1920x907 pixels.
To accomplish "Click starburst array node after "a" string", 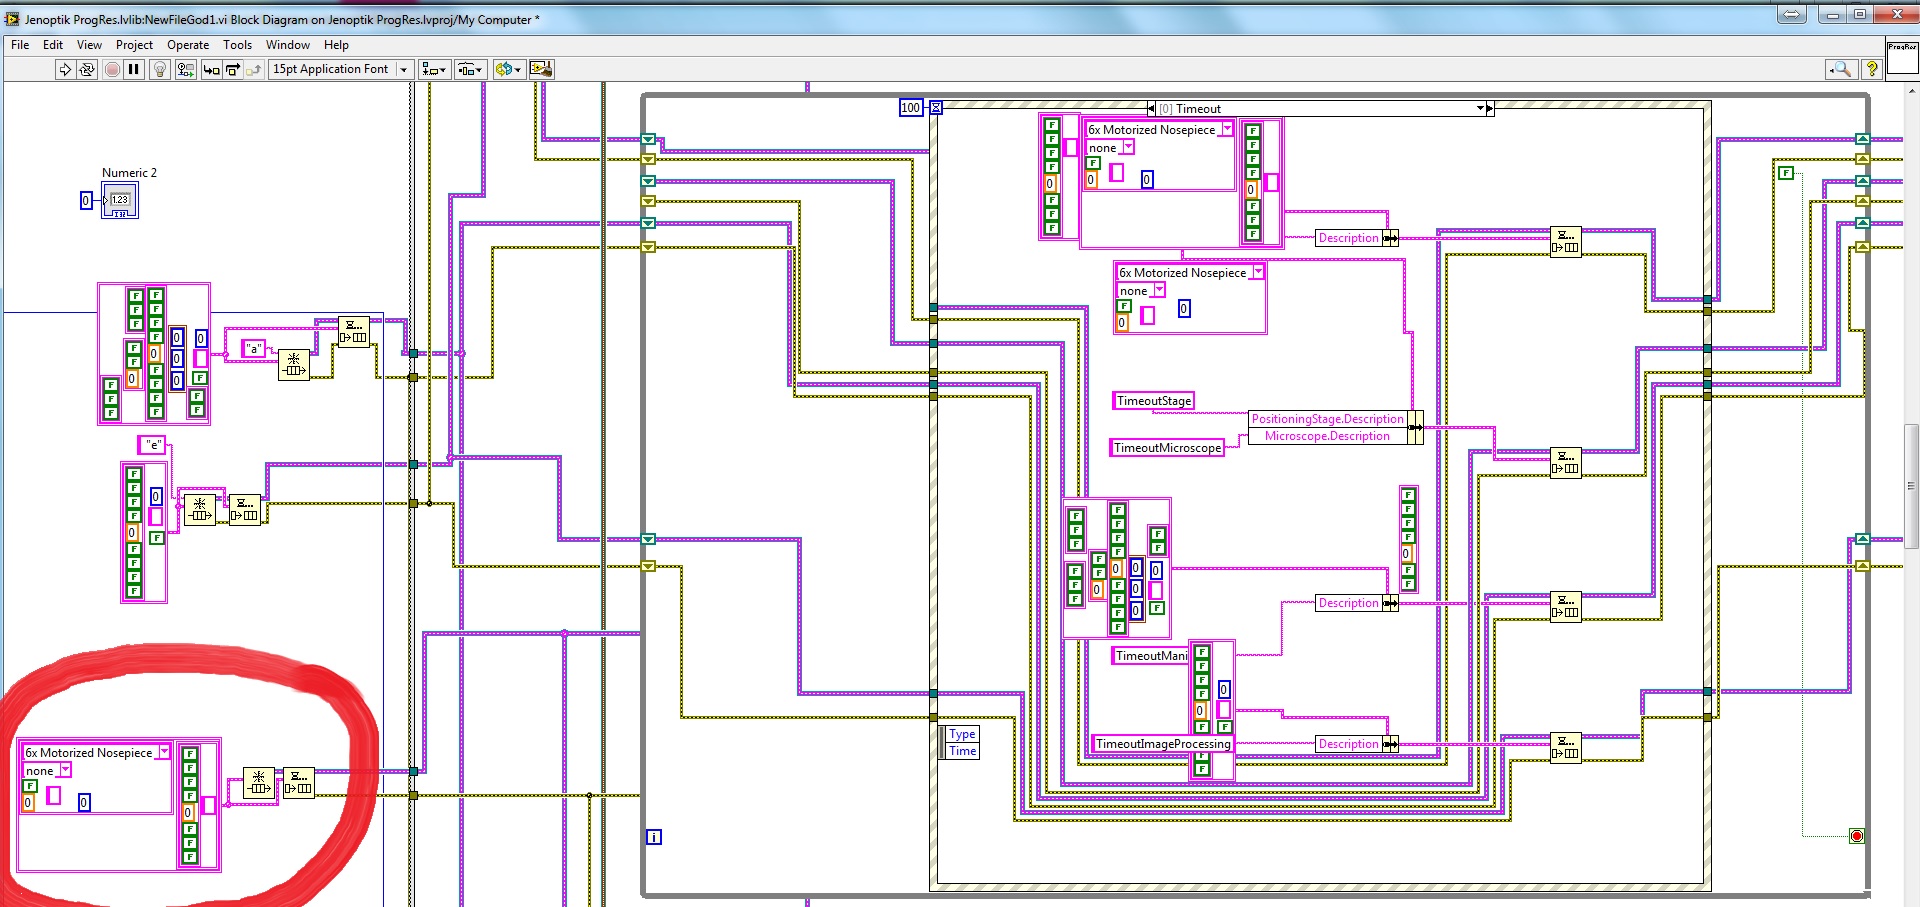I will (293, 364).
